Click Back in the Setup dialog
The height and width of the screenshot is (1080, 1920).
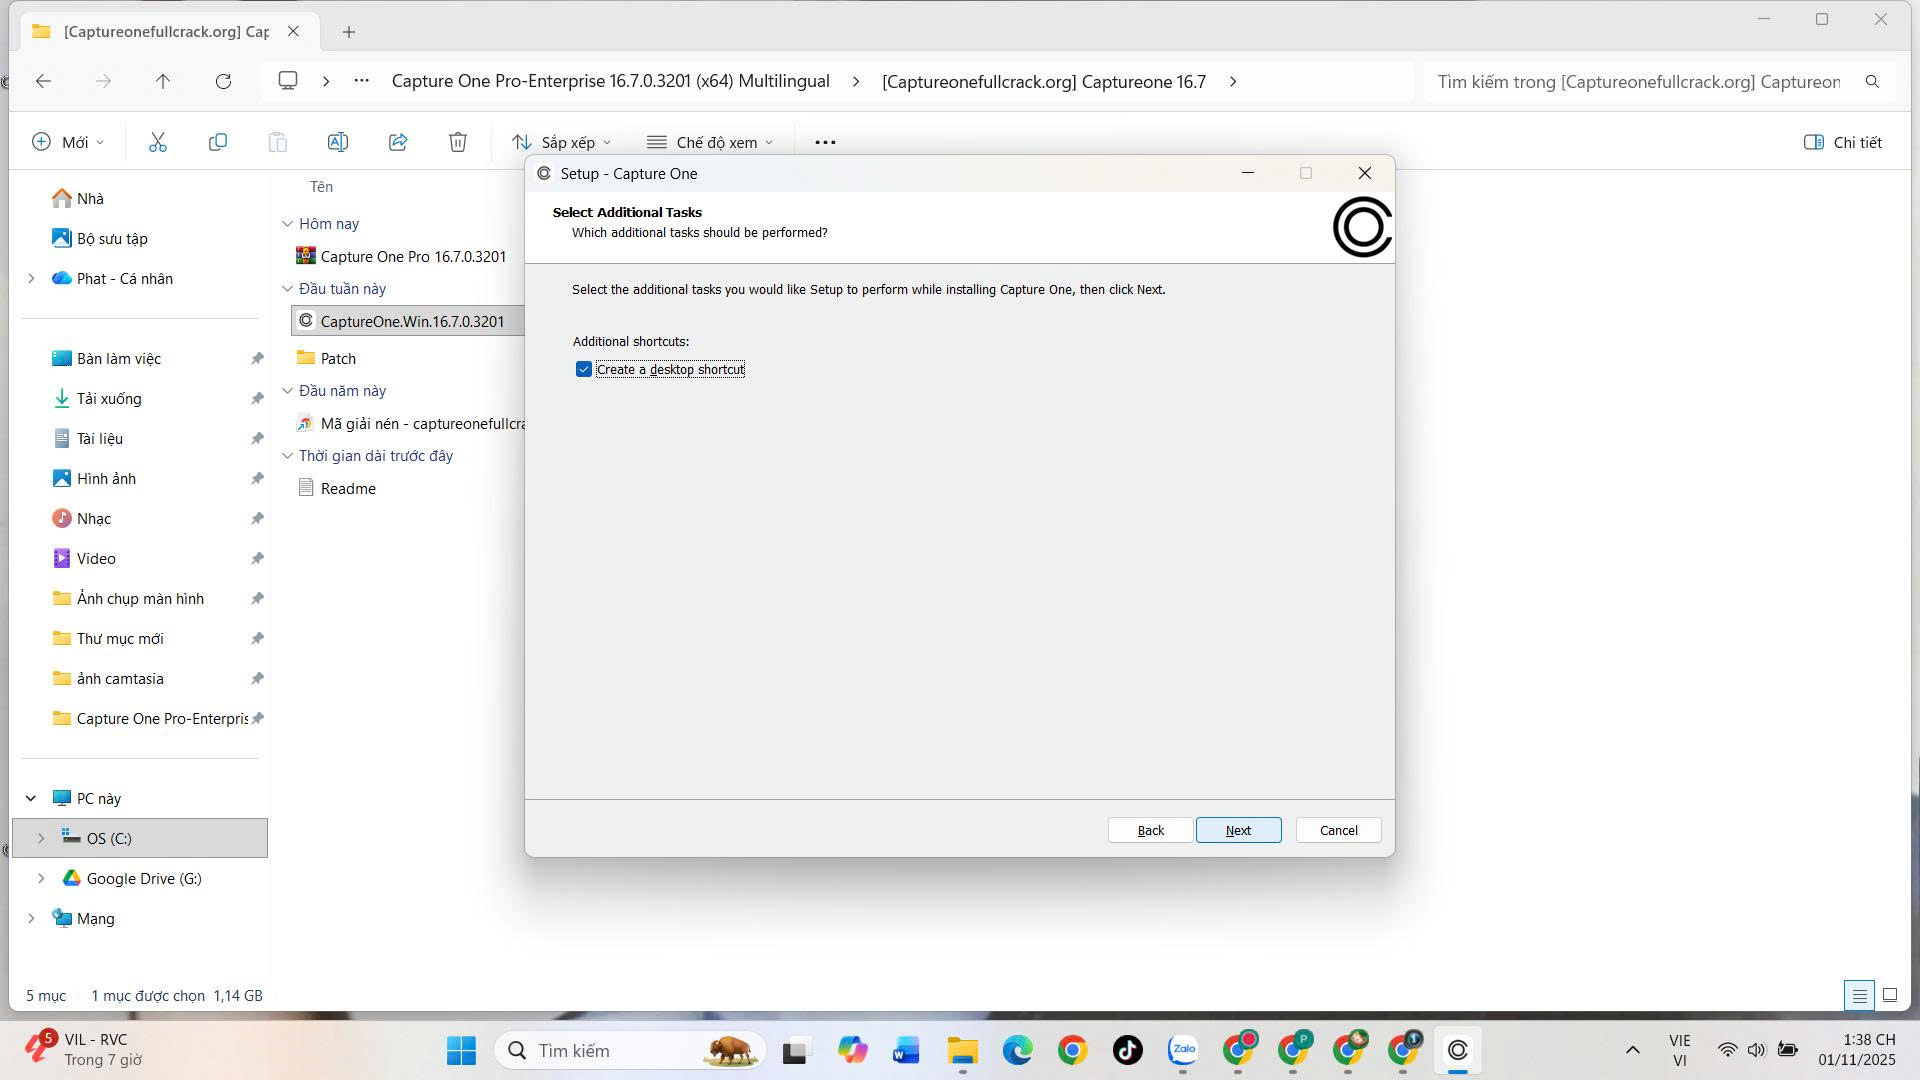(x=1150, y=830)
